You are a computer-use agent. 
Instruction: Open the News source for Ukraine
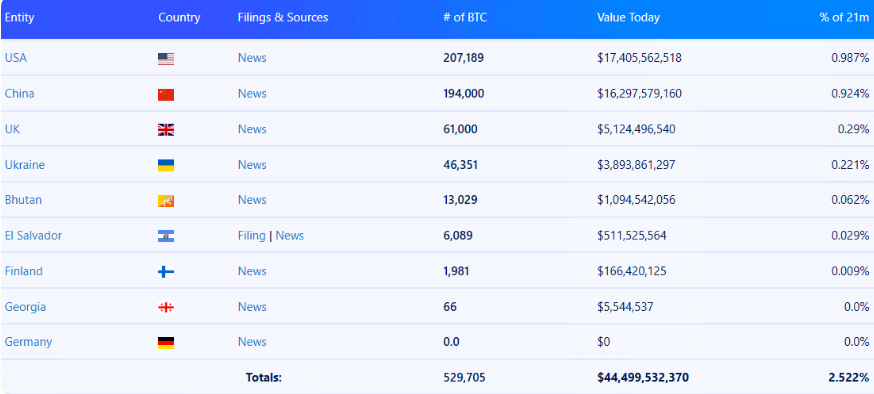click(252, 164)
